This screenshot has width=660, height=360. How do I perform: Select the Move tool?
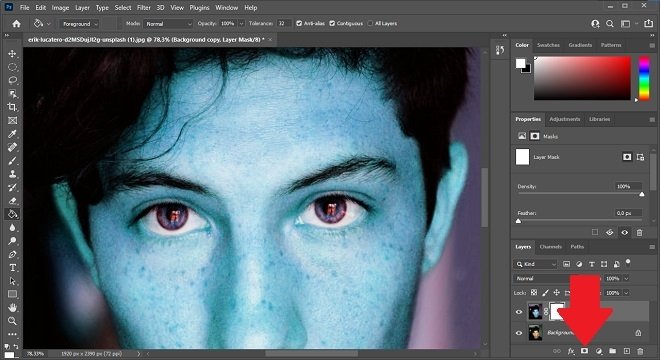coord(12,53)
